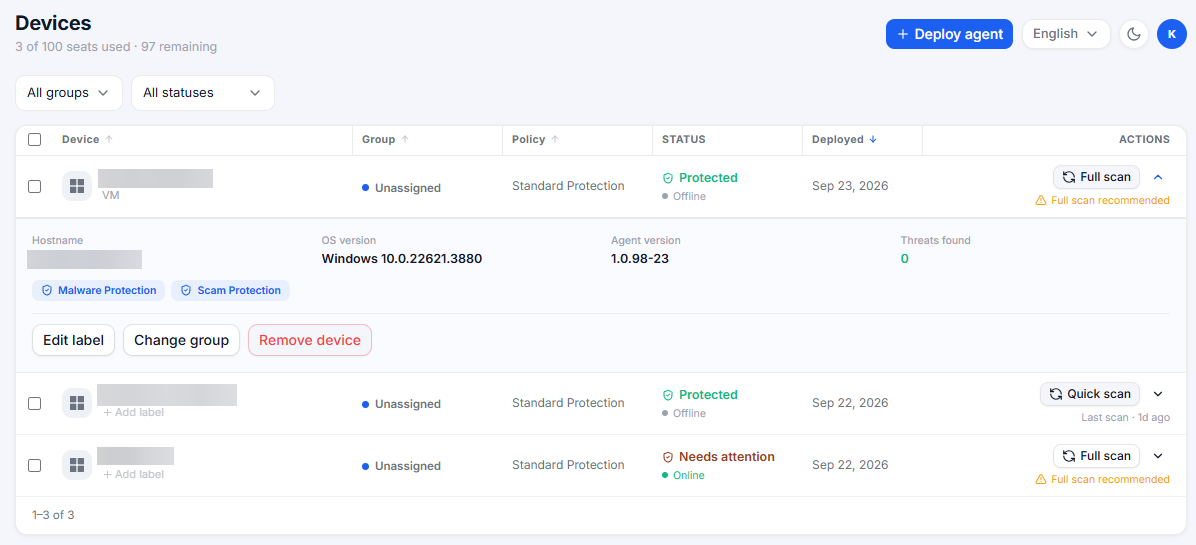
Task: Toggle dark mode moon icon
Action: (1133, 34)
